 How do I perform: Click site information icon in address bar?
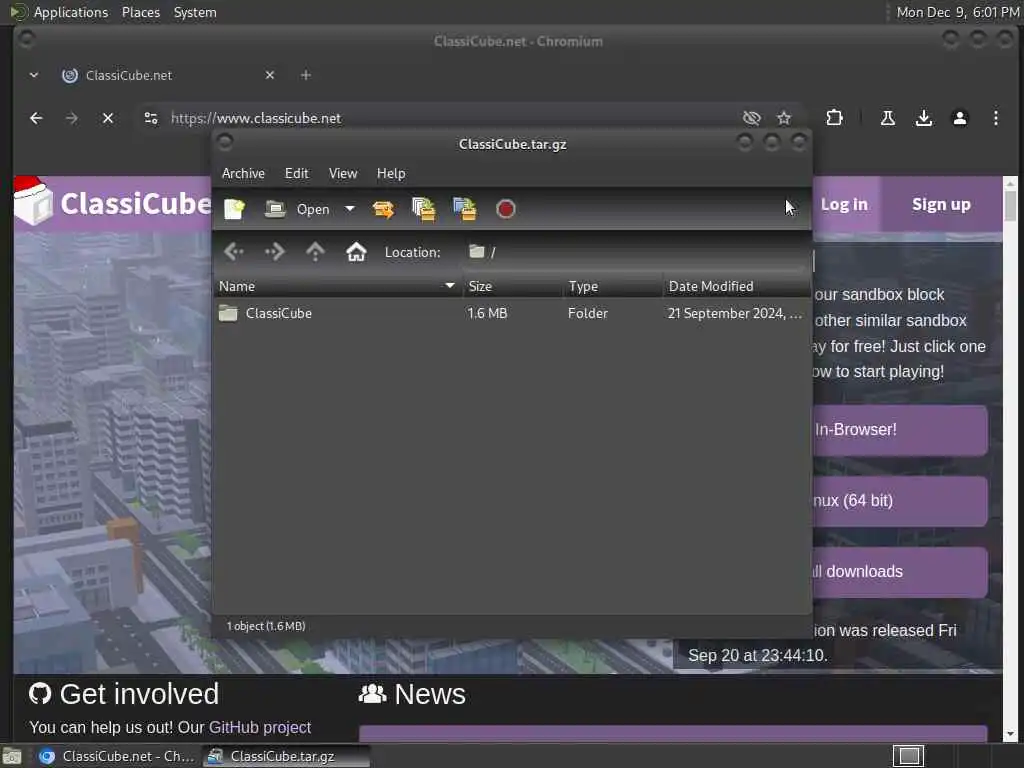(x=151, y=118)
